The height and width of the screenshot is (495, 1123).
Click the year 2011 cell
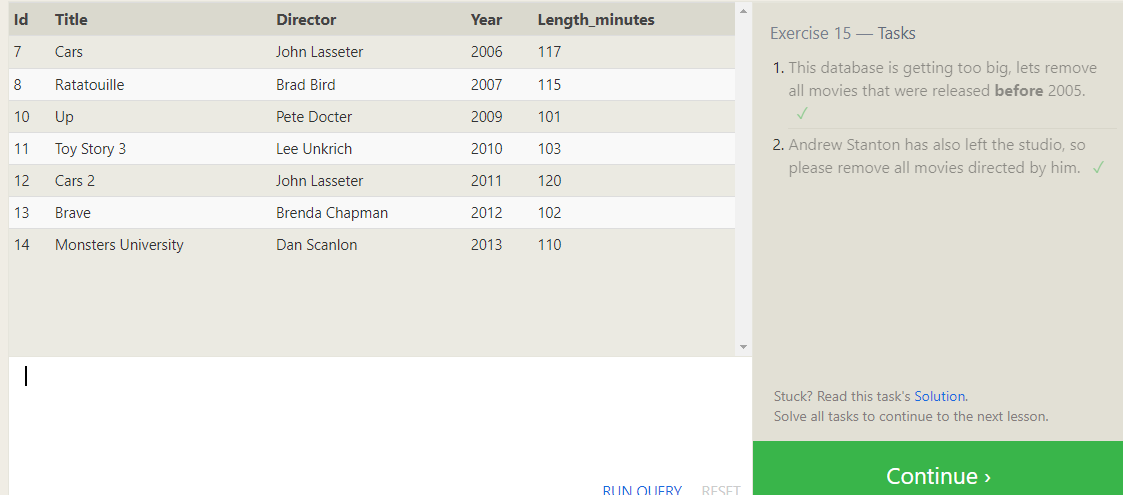point(486,181)
